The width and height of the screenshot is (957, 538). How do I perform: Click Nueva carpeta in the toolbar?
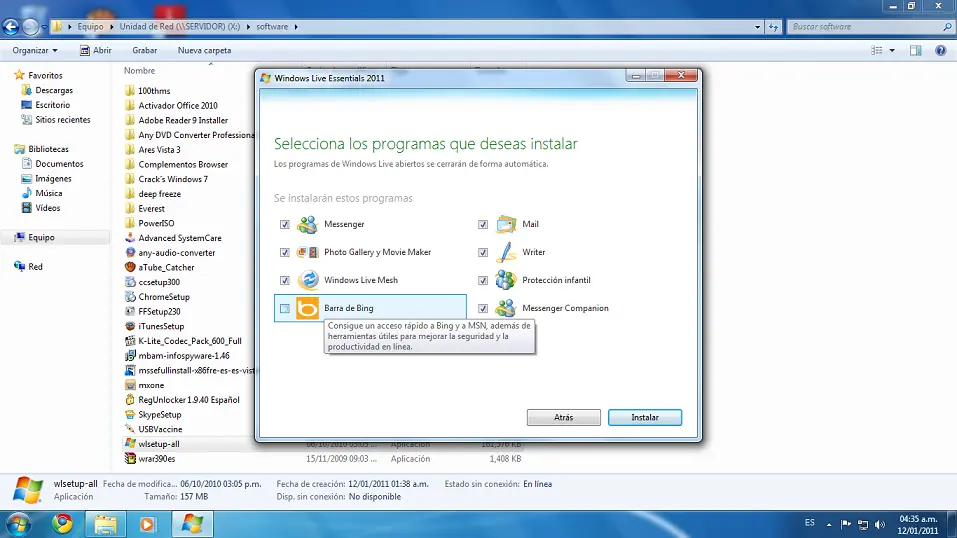click(204, 50)
